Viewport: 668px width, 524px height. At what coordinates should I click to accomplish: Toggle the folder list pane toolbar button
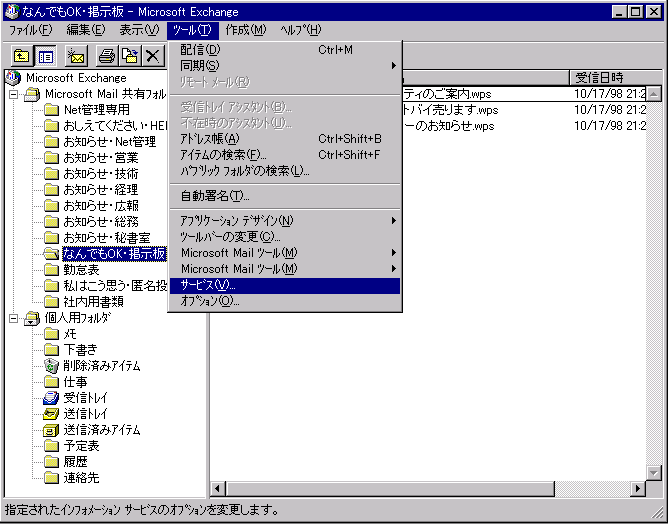[45, 56]
